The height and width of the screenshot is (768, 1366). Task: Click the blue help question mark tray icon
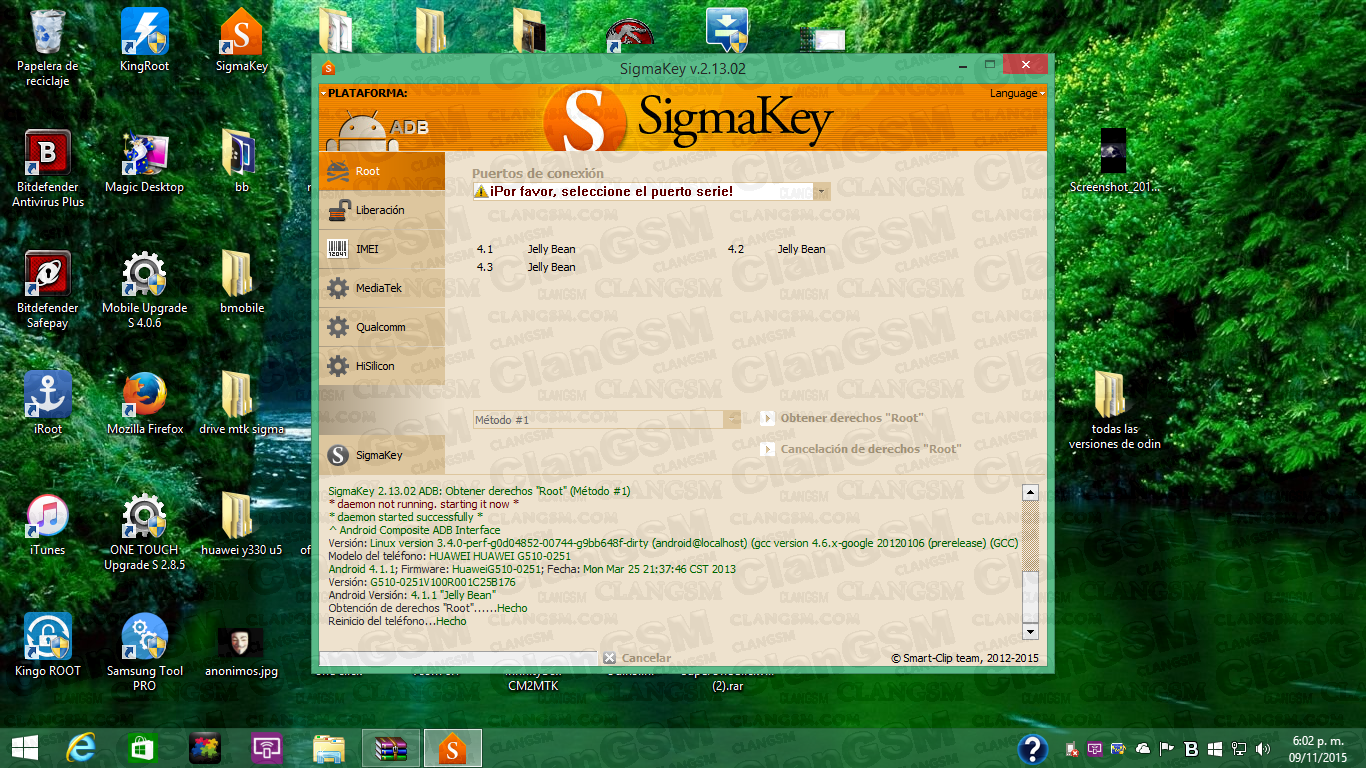[1033, 748]
